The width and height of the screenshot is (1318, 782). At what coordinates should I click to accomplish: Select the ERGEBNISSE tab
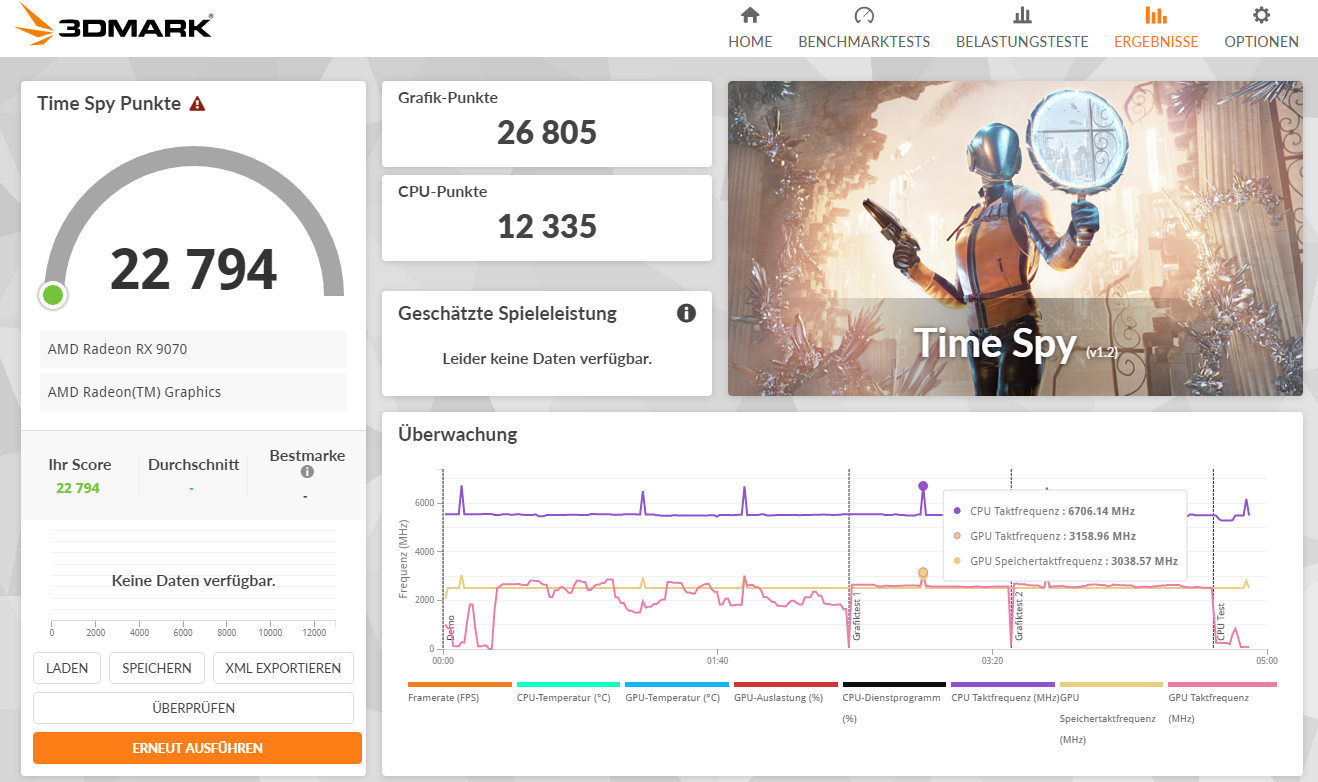tap(1156, 42)
